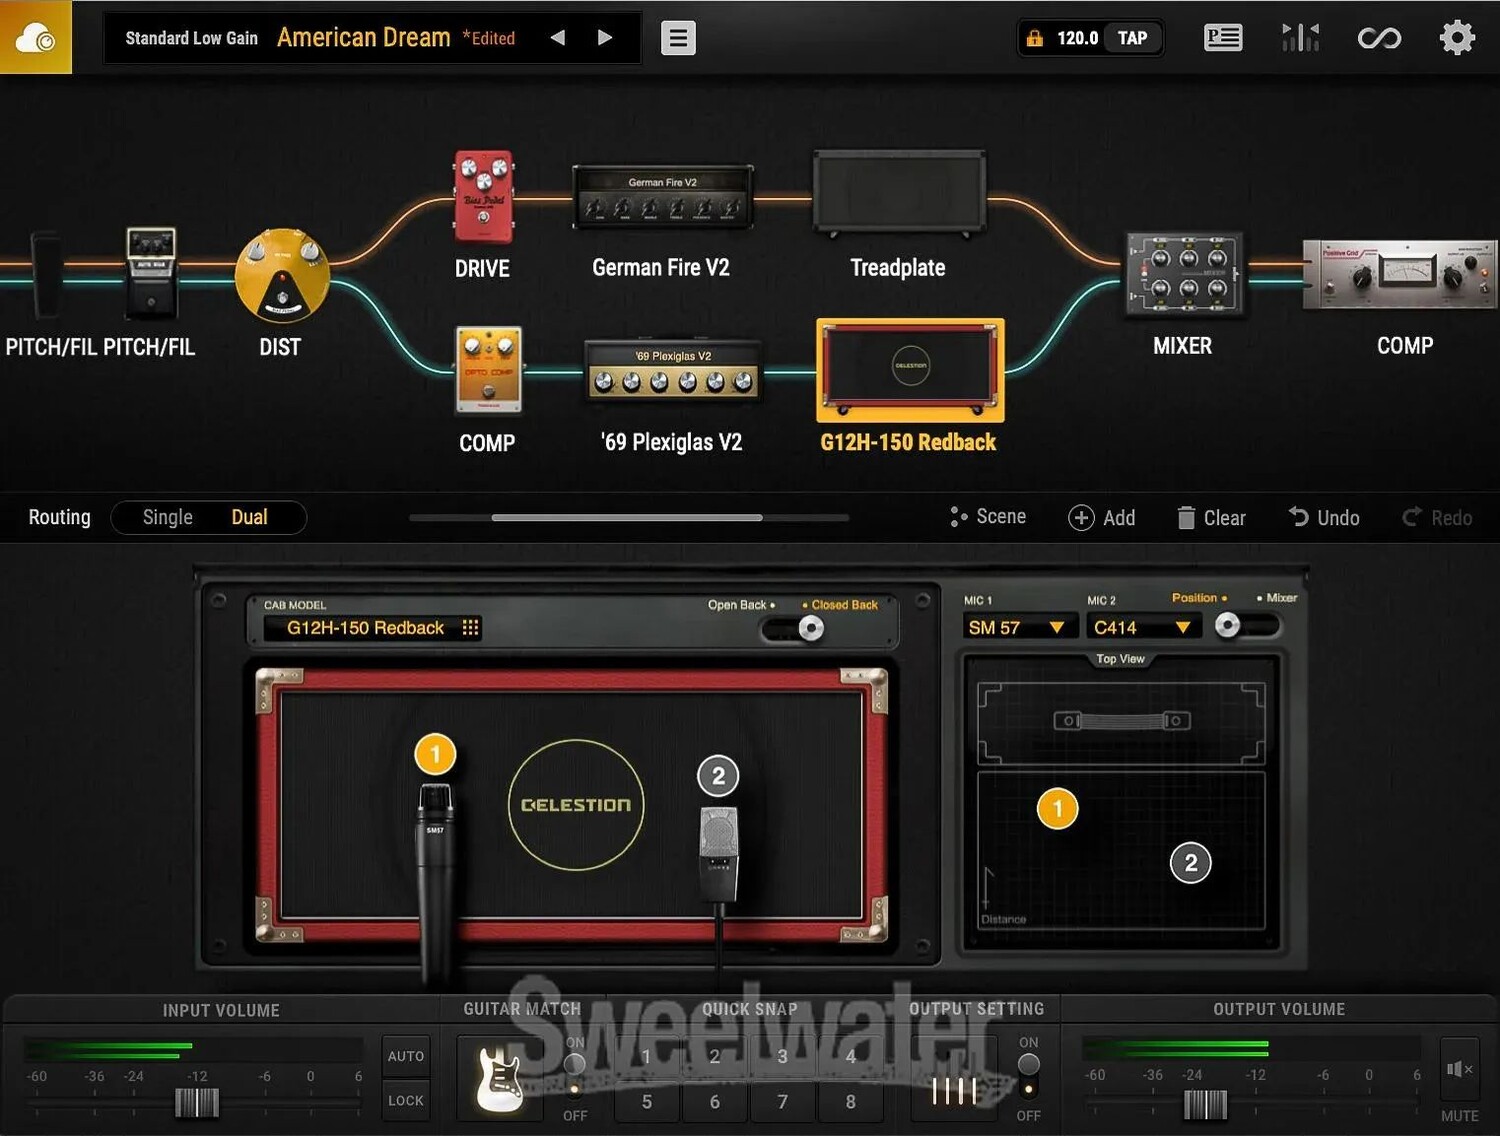Open the preset list menu button
The image size is (1500, 1136).
(678, 38)
